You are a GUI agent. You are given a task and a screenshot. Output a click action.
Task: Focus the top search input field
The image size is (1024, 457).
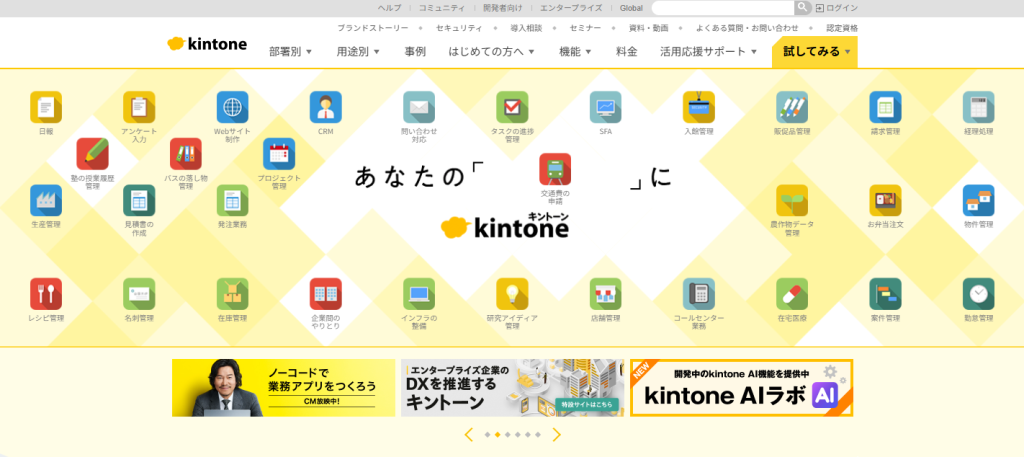(x=722, y=8)
